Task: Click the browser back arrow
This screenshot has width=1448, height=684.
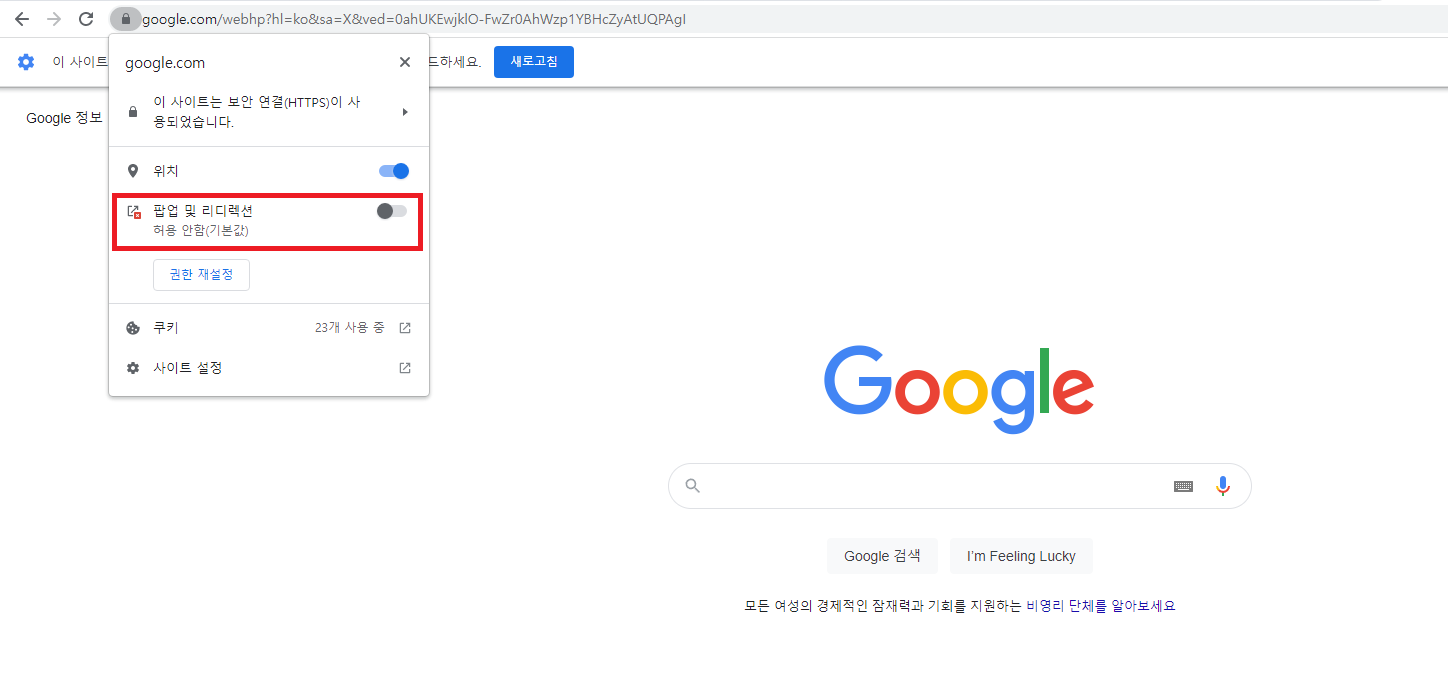Action: tap(22, 19)
